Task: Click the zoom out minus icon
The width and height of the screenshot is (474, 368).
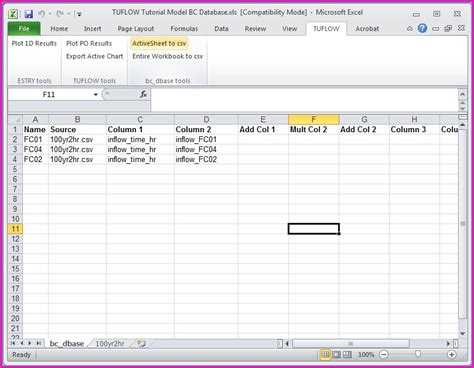Action: (384, 355)
